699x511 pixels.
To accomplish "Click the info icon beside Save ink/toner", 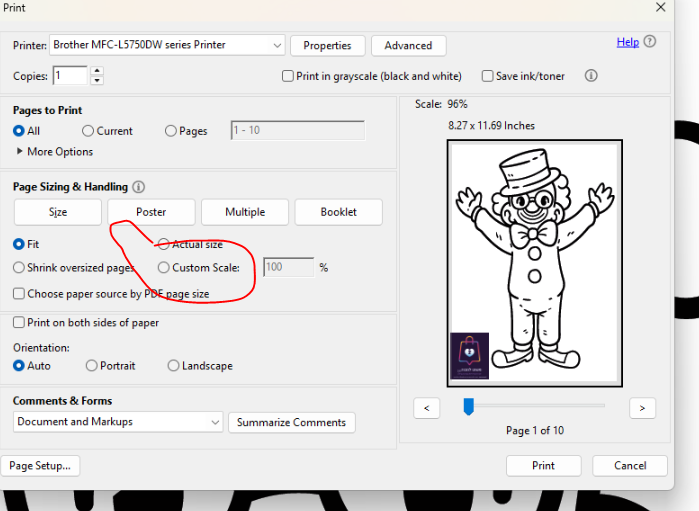I will 591,76.
